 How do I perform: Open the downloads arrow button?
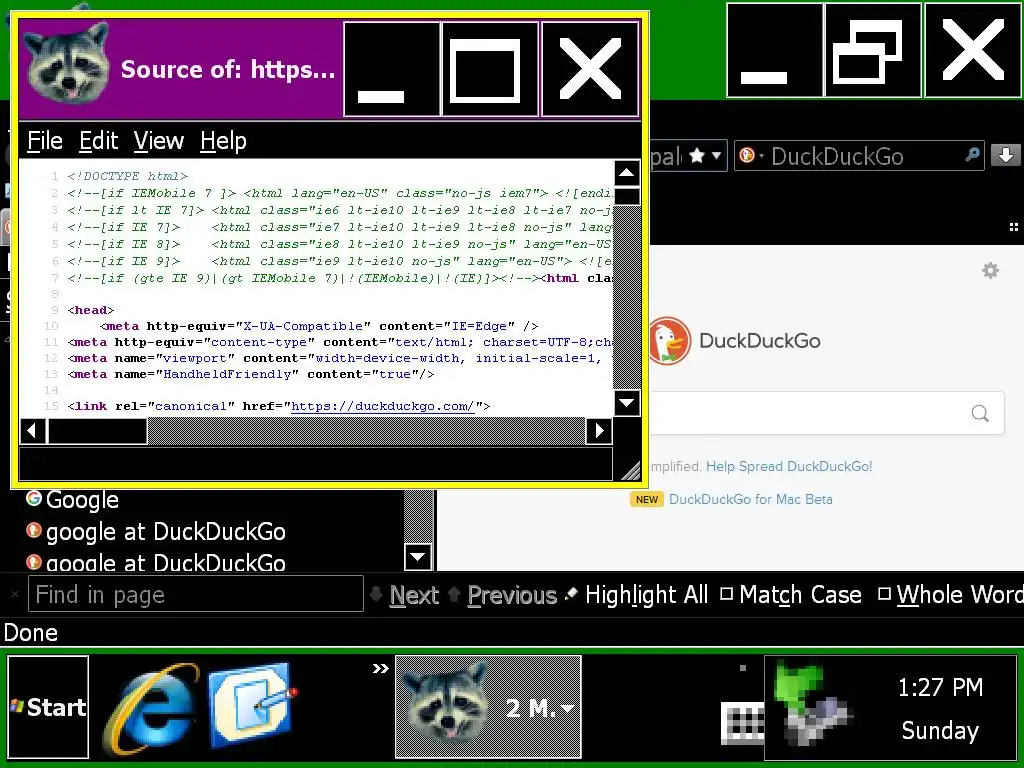pyautogui.click(x=1006, y=155)
